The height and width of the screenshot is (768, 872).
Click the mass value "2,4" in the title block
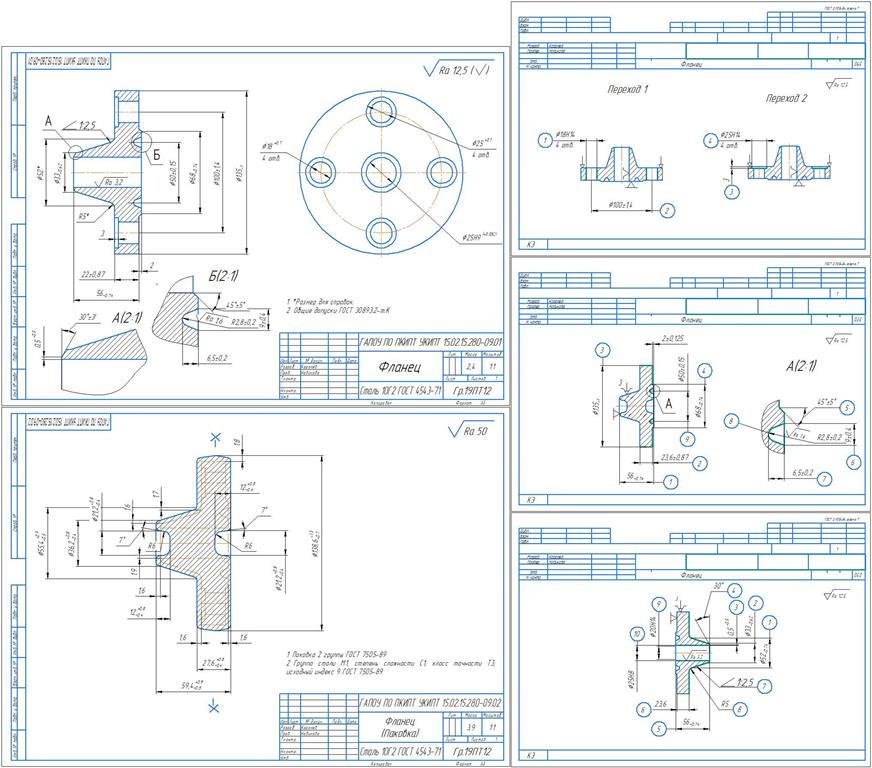[470, 366]
